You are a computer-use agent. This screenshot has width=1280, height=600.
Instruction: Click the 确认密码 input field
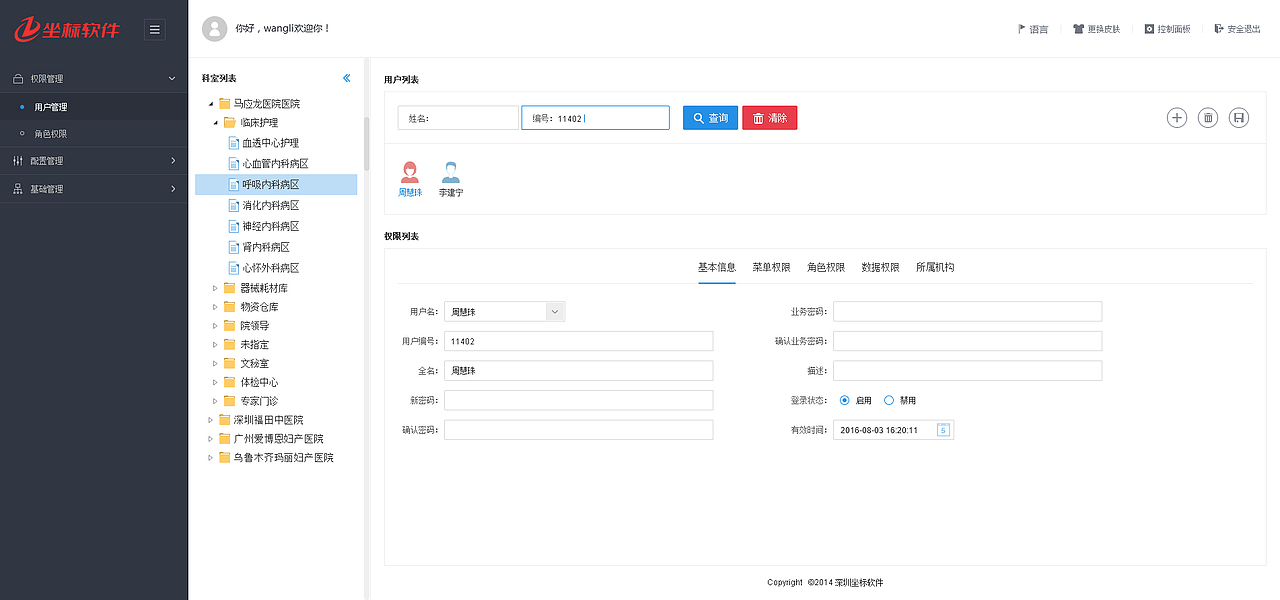579,430
